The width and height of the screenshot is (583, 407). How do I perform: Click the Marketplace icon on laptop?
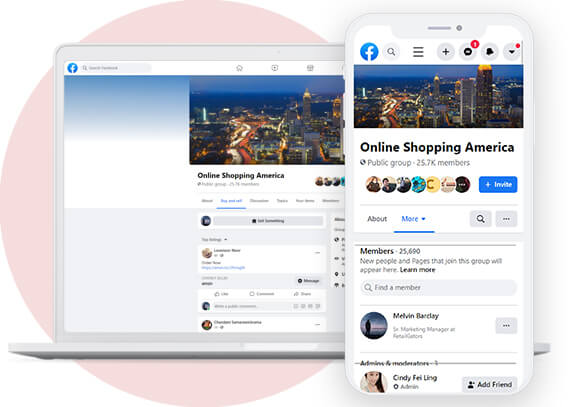tap(310, 68)
